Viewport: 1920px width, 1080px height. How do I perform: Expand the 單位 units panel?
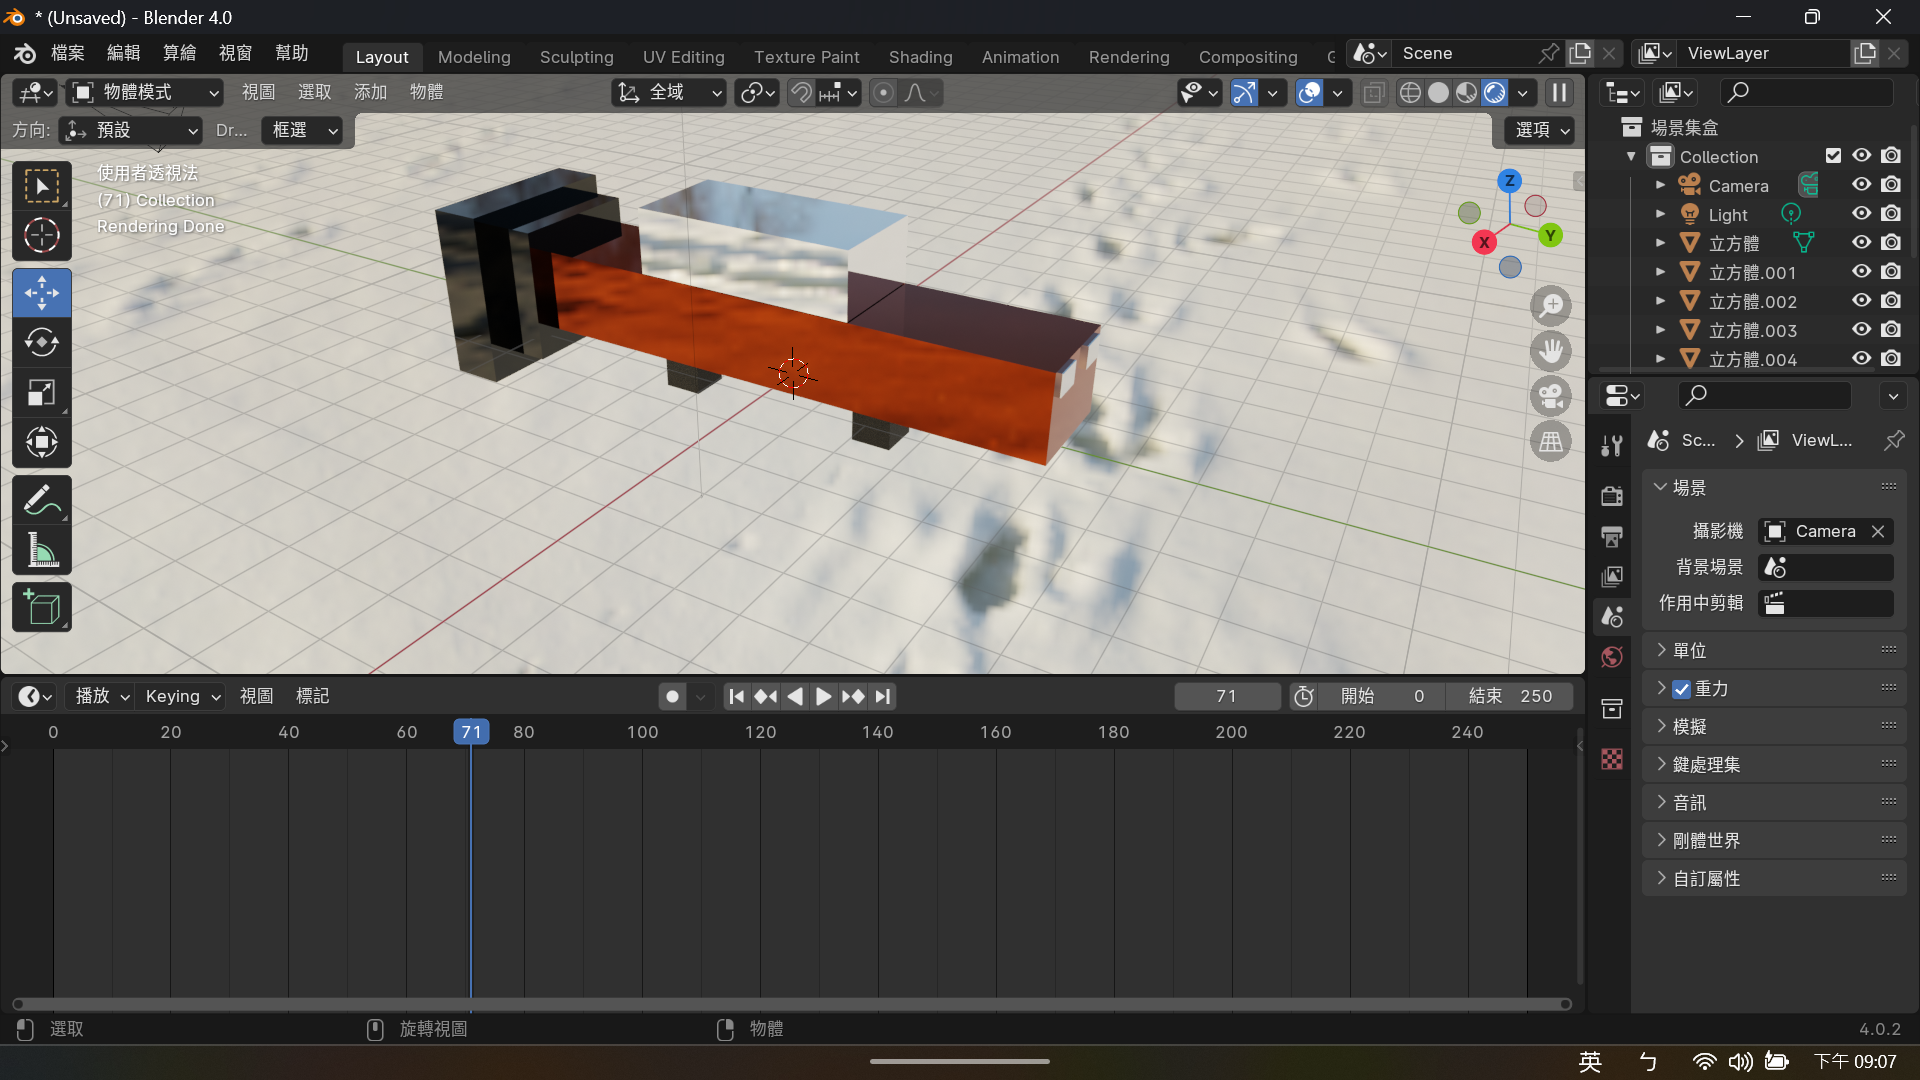(x=1775, y=650)
